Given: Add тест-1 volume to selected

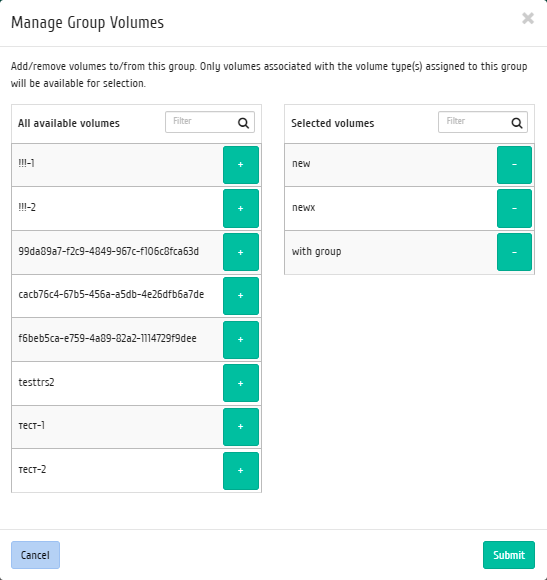Looking at the screenshot, I should click(x=241, y=427).
